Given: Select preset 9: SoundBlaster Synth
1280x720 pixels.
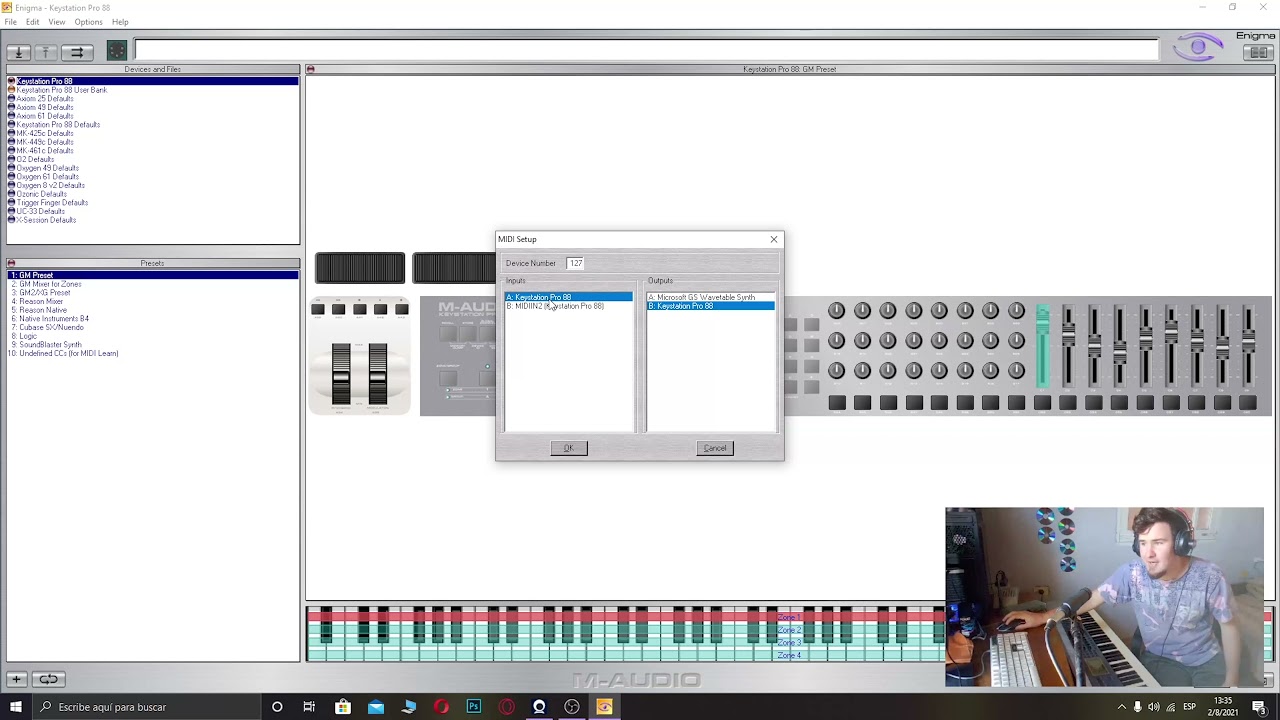Looking at the screenshot, I should (47, 345).
